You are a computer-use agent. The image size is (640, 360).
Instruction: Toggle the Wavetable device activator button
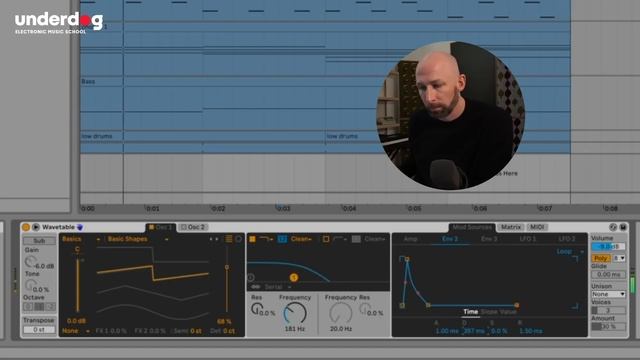tap(26, 227)
